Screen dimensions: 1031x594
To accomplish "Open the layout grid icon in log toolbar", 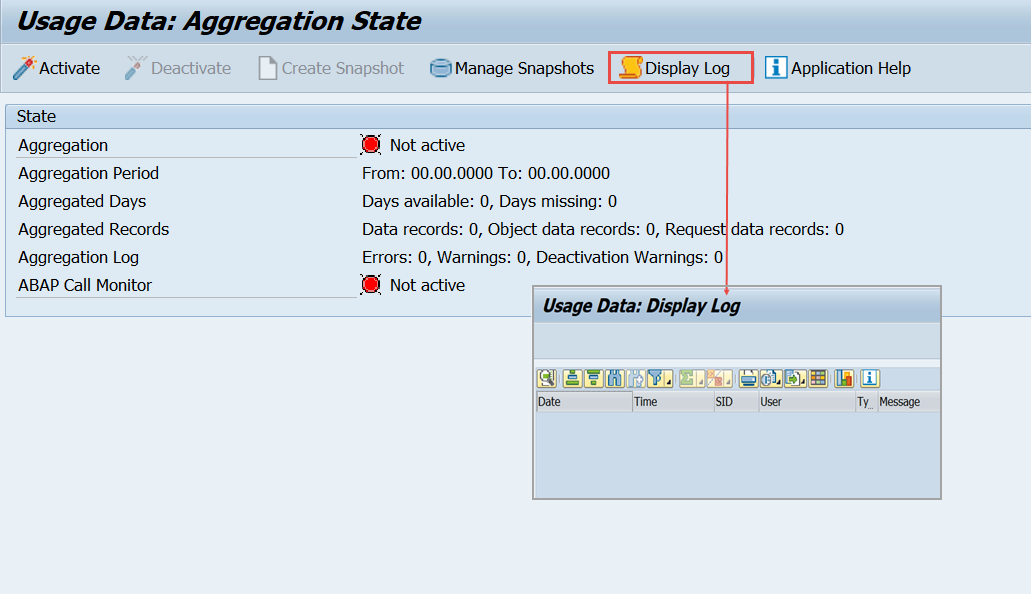I will click(819, 378).
